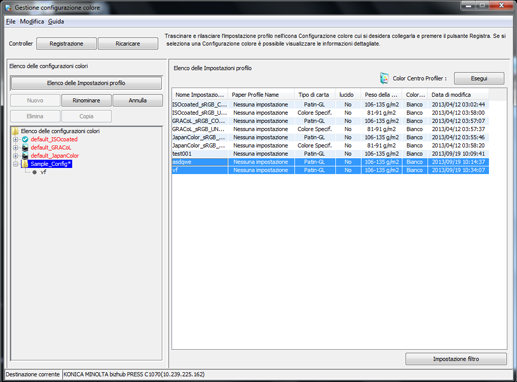Screen dimensions: 517x382
Task: Click the Annulla button
Action: point(138,100)
